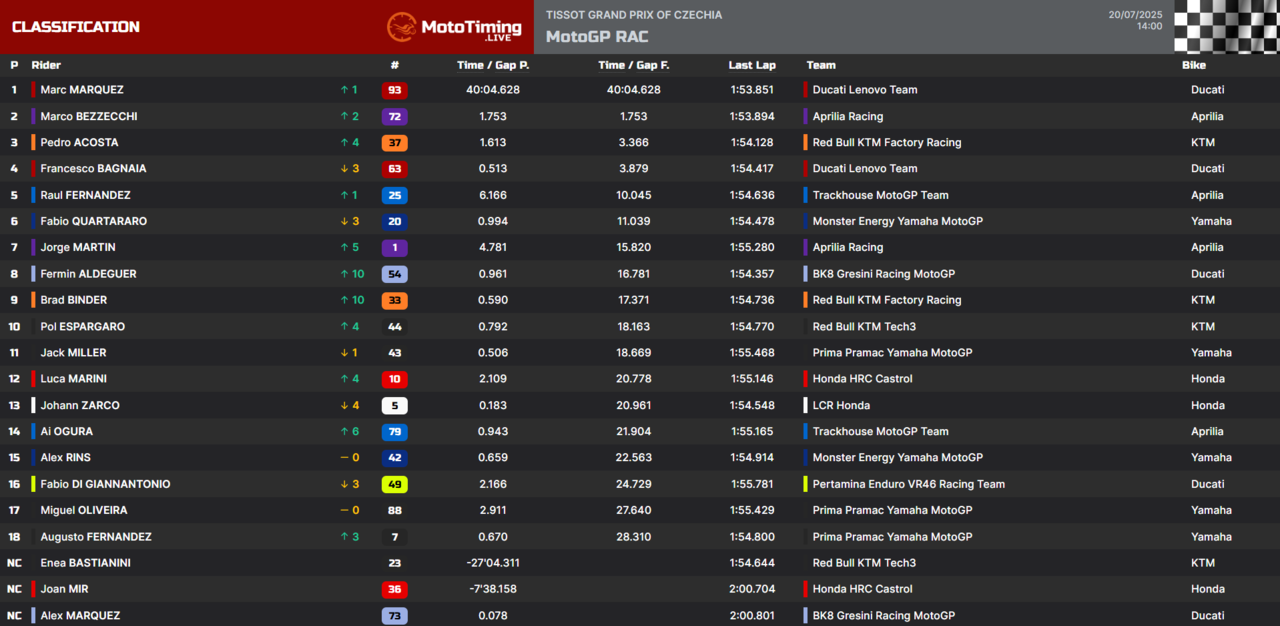The width and height of the screenshot is (1280, 626).
Task: Click the CLASSIFICATION header title
Action: click(76, 27)
